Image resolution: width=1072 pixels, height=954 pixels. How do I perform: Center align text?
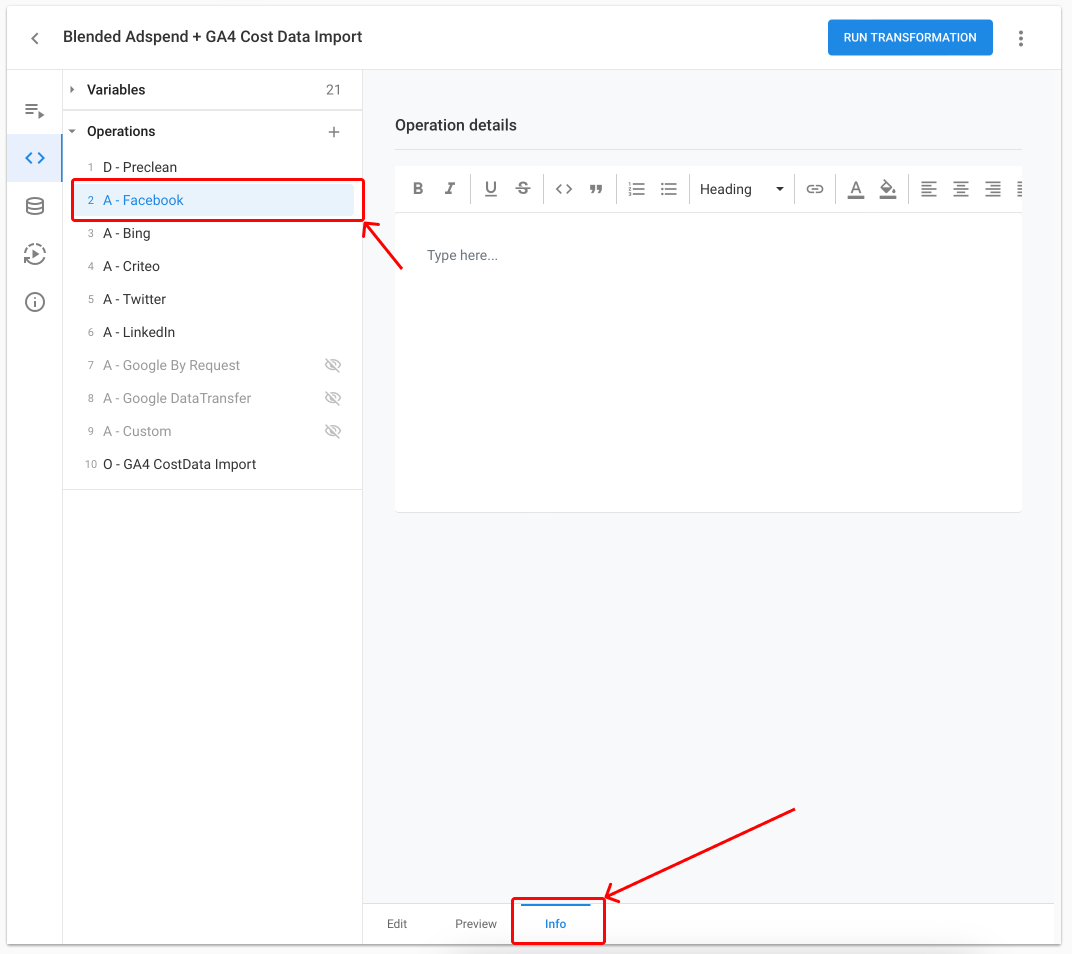pyautogui.click(x=961, y=189)
